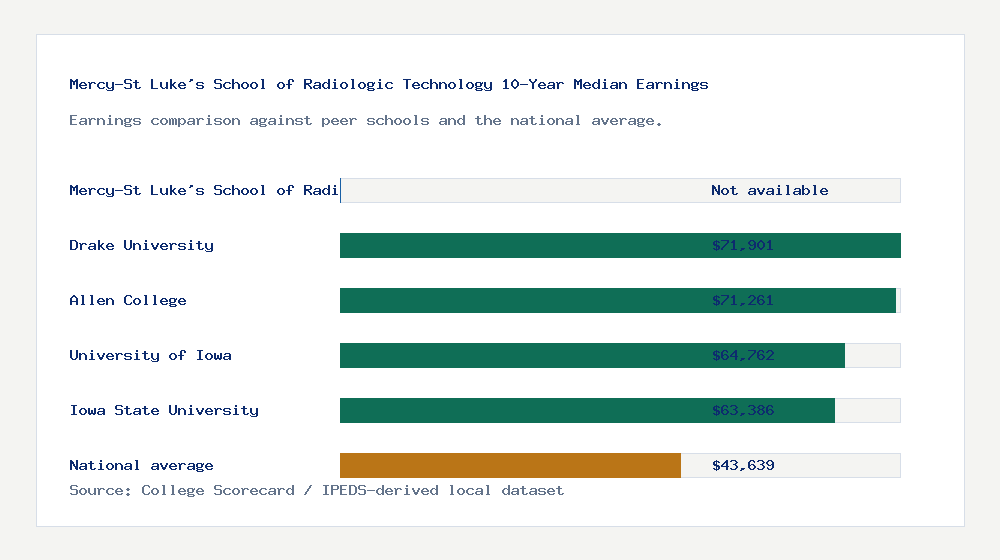Select the 'Allen College' label
This screenshot has height=560, width=1000.
[128, 300]
